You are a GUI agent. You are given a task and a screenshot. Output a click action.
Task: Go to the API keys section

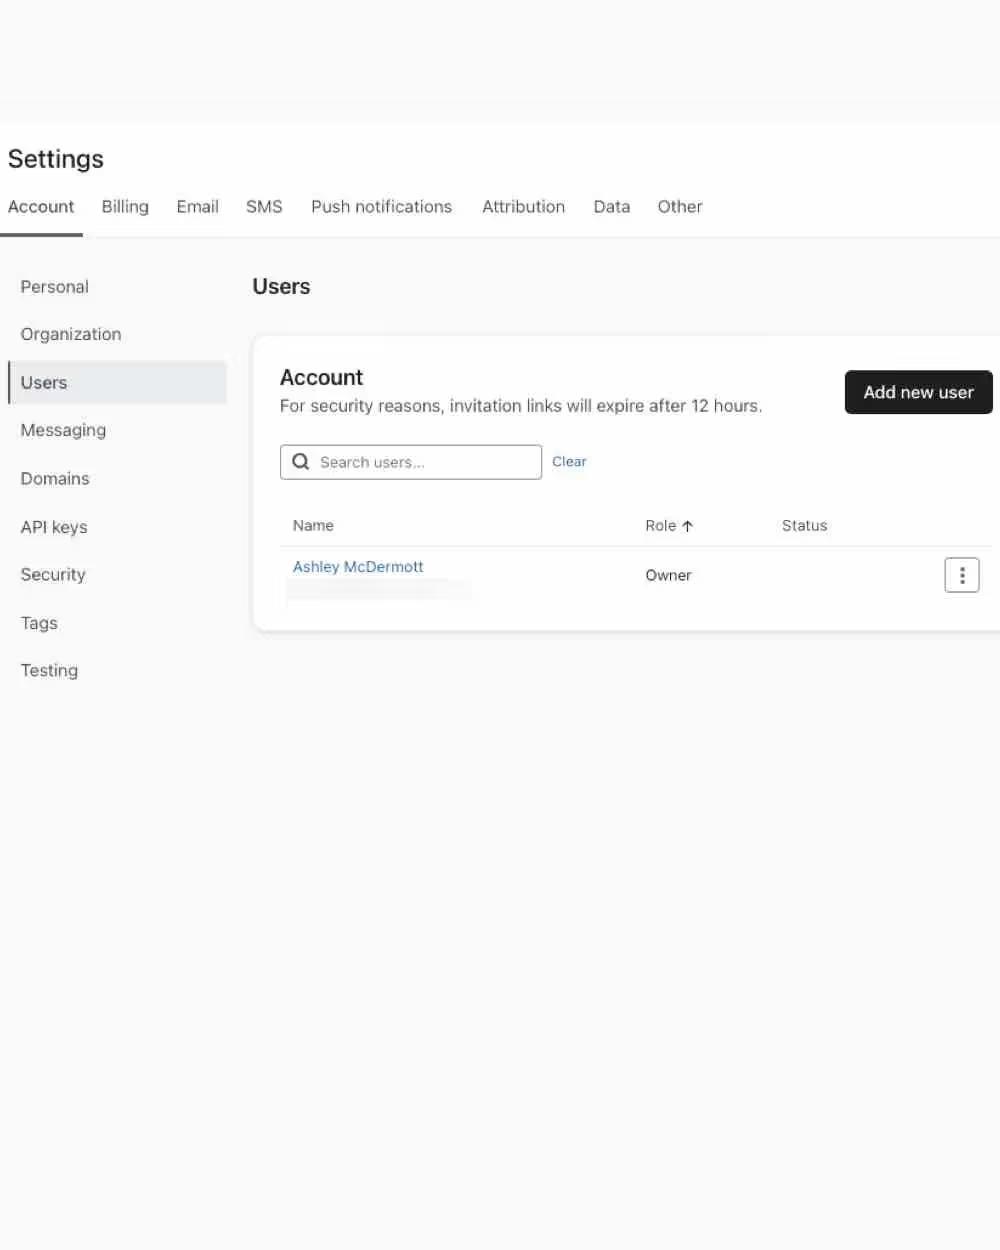(x=54, y=527)
